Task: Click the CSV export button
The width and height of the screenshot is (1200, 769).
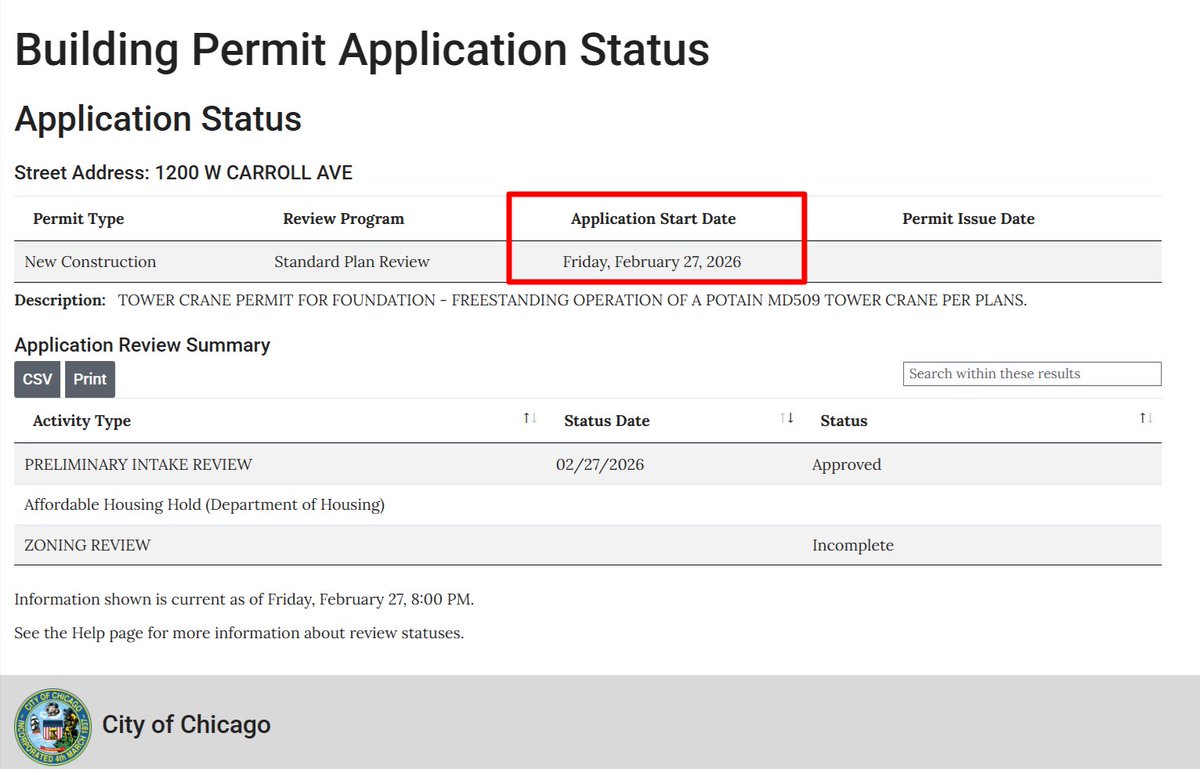Action: click(x=37, y=380)
